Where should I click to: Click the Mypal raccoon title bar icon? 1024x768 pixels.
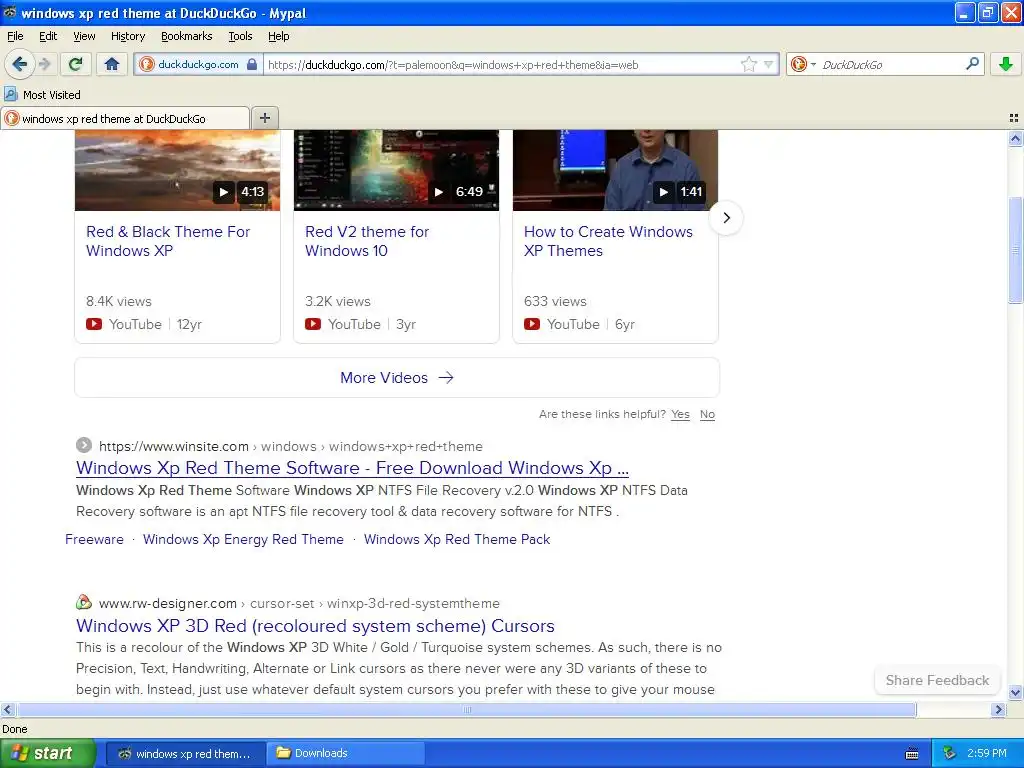10,12
